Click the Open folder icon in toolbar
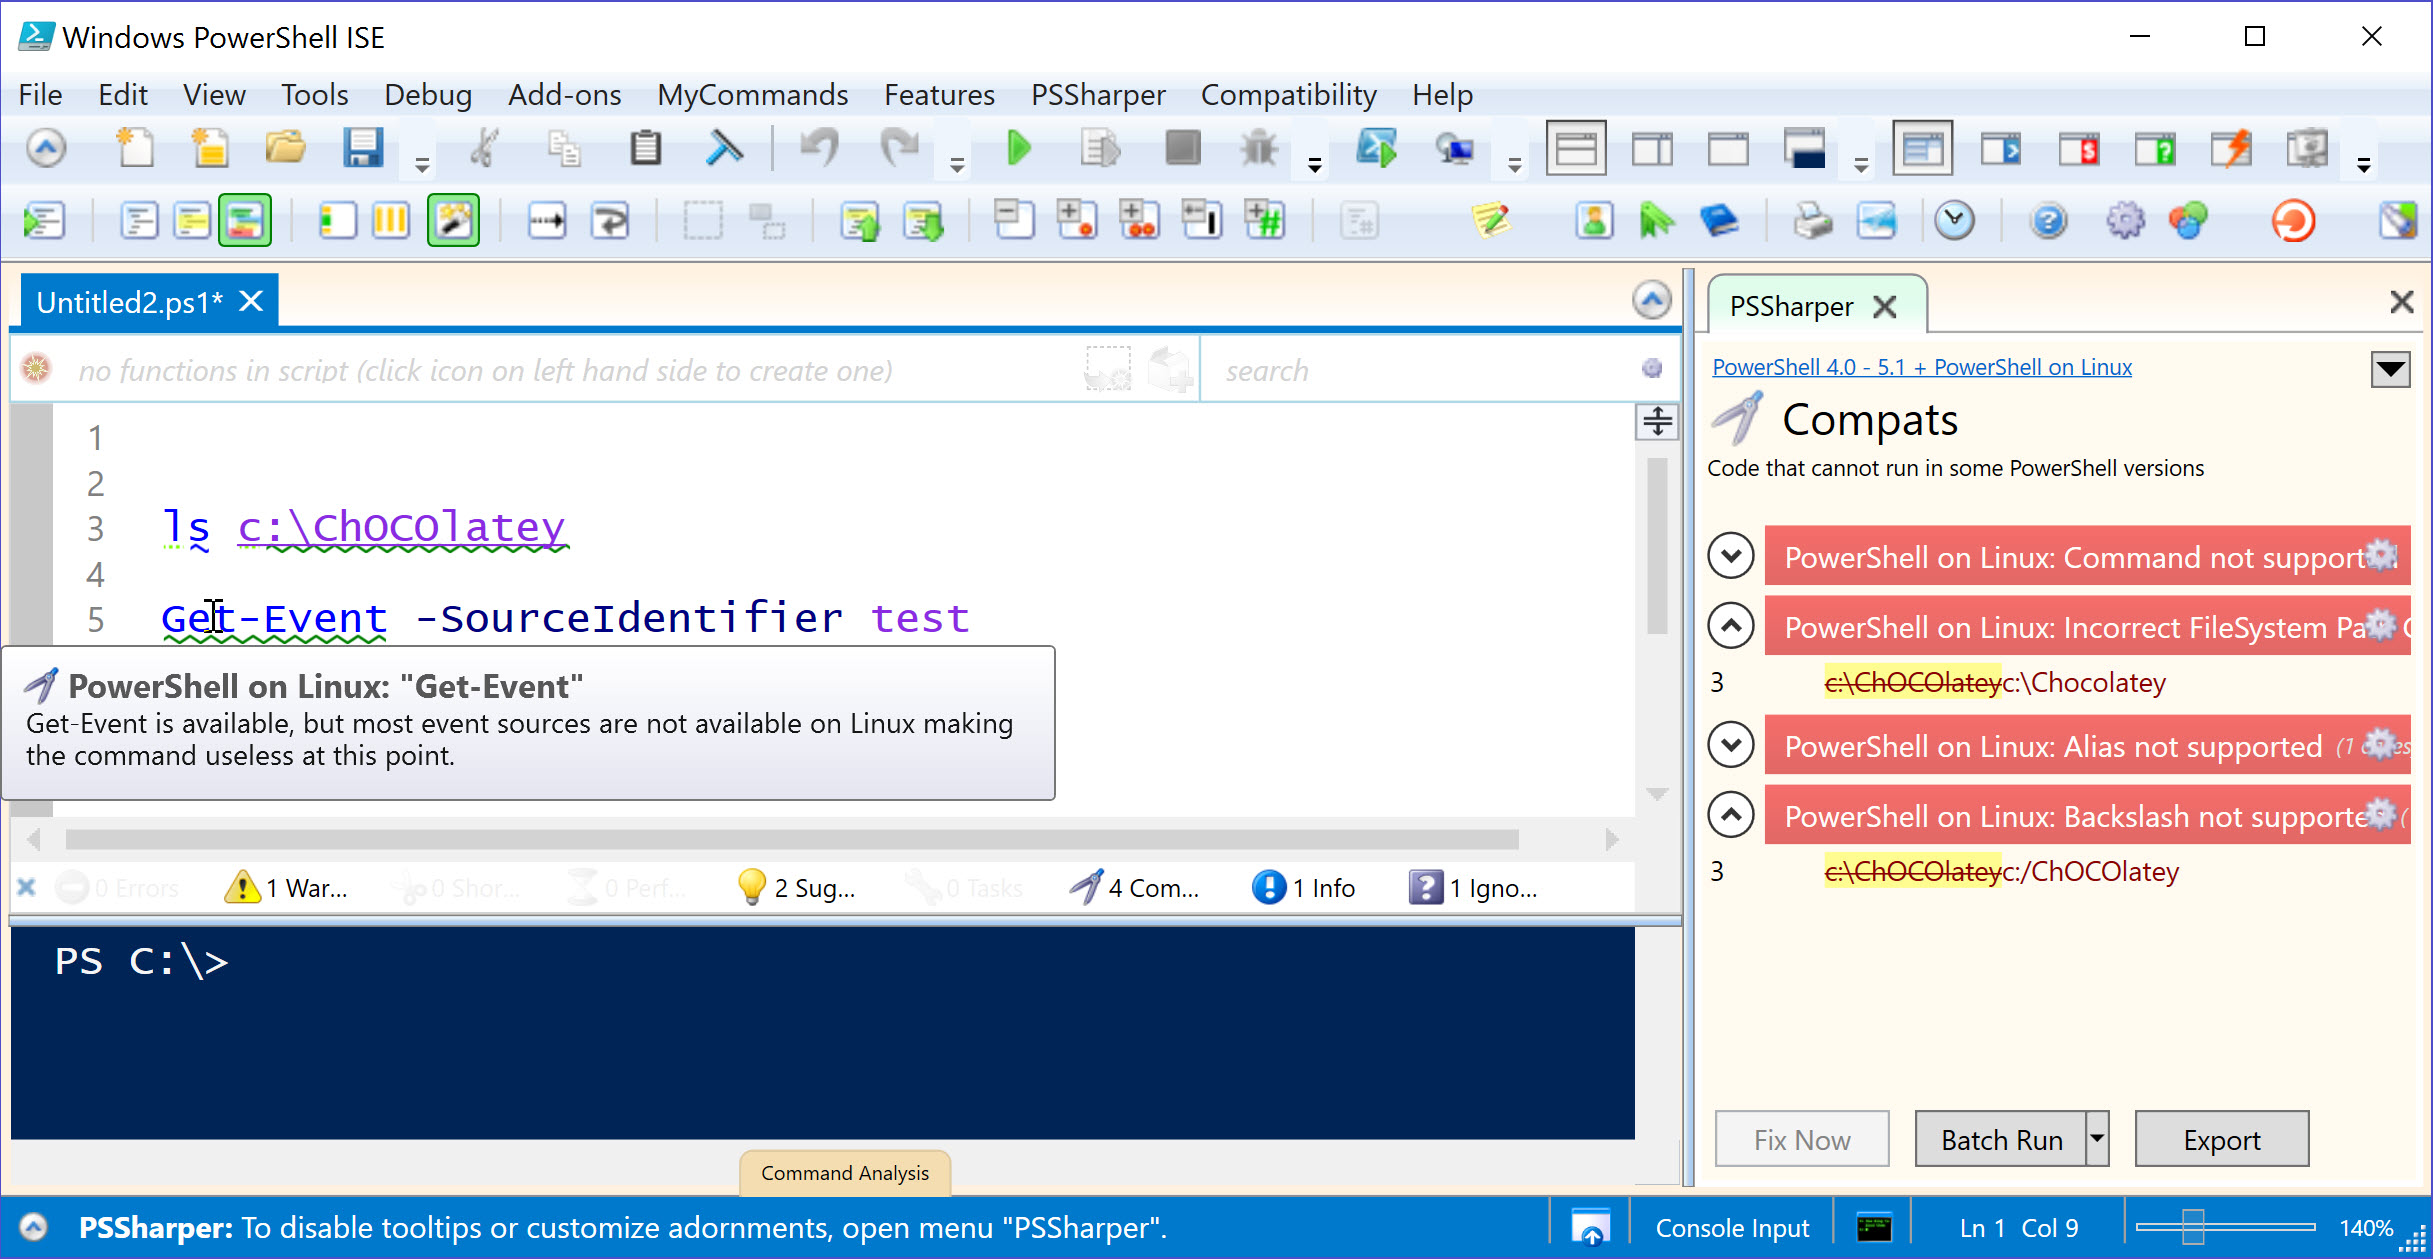Viewport: 2433px width, 1259px height. (x=286, y=149)
